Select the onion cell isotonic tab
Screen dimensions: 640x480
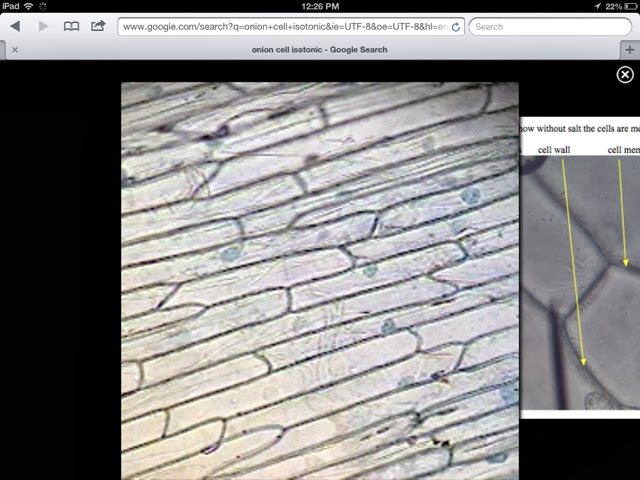pos(319,50)
